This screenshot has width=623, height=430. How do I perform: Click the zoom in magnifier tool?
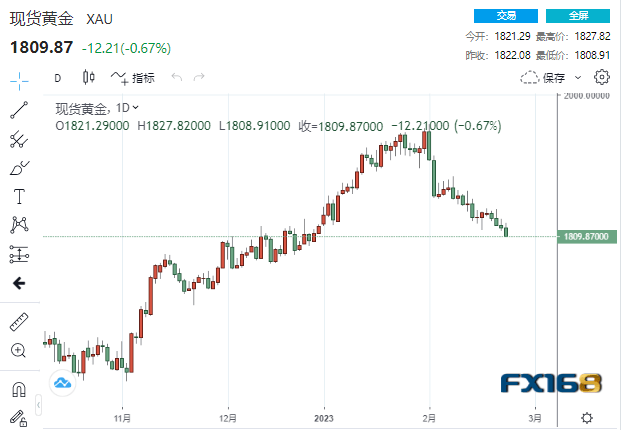tap(18, 351)
